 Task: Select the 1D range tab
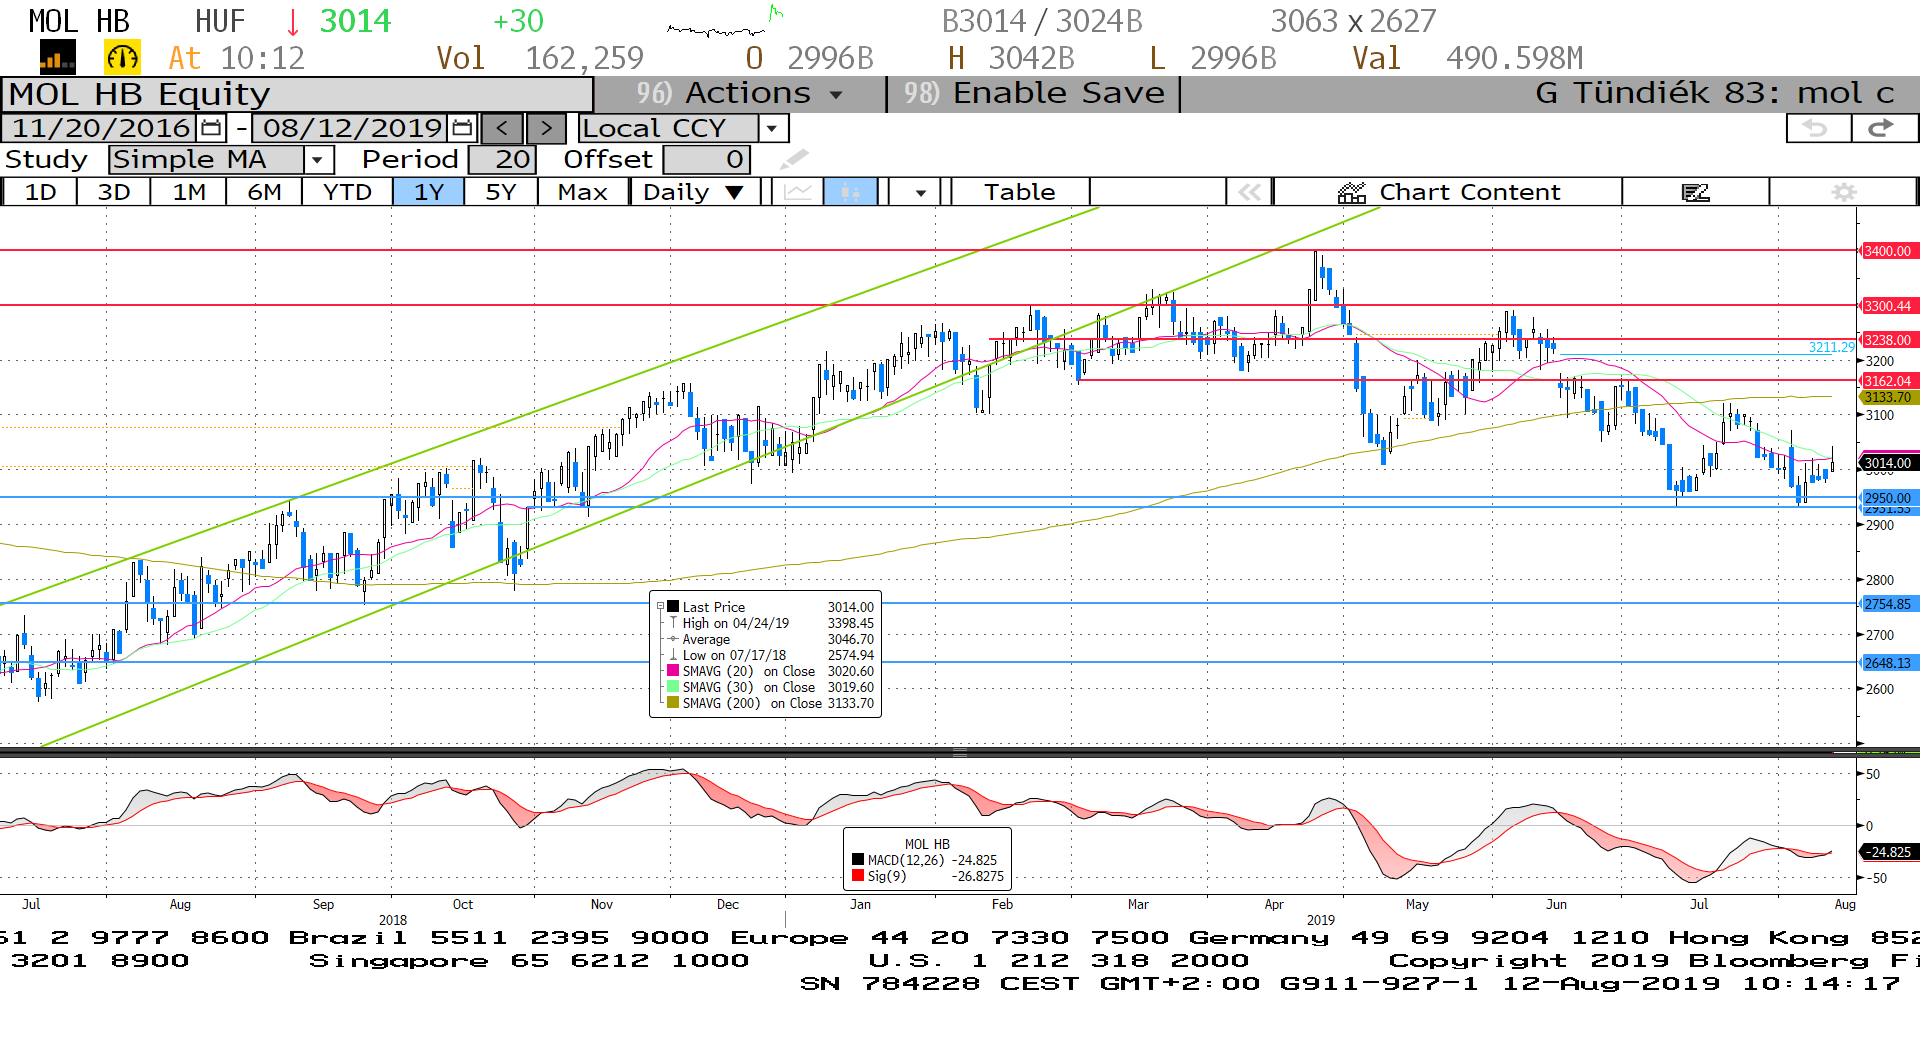point(40,191)
